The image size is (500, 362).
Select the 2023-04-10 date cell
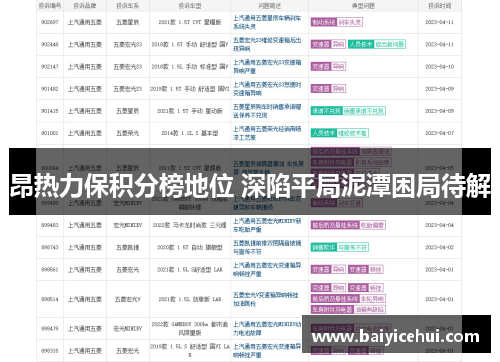439,67
